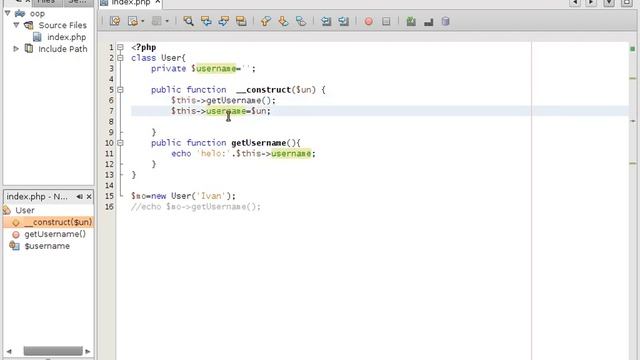This screenshot has height=360, width=640.
Task: Click the index.php - N... Navigator tab
Action: (37, 196)
